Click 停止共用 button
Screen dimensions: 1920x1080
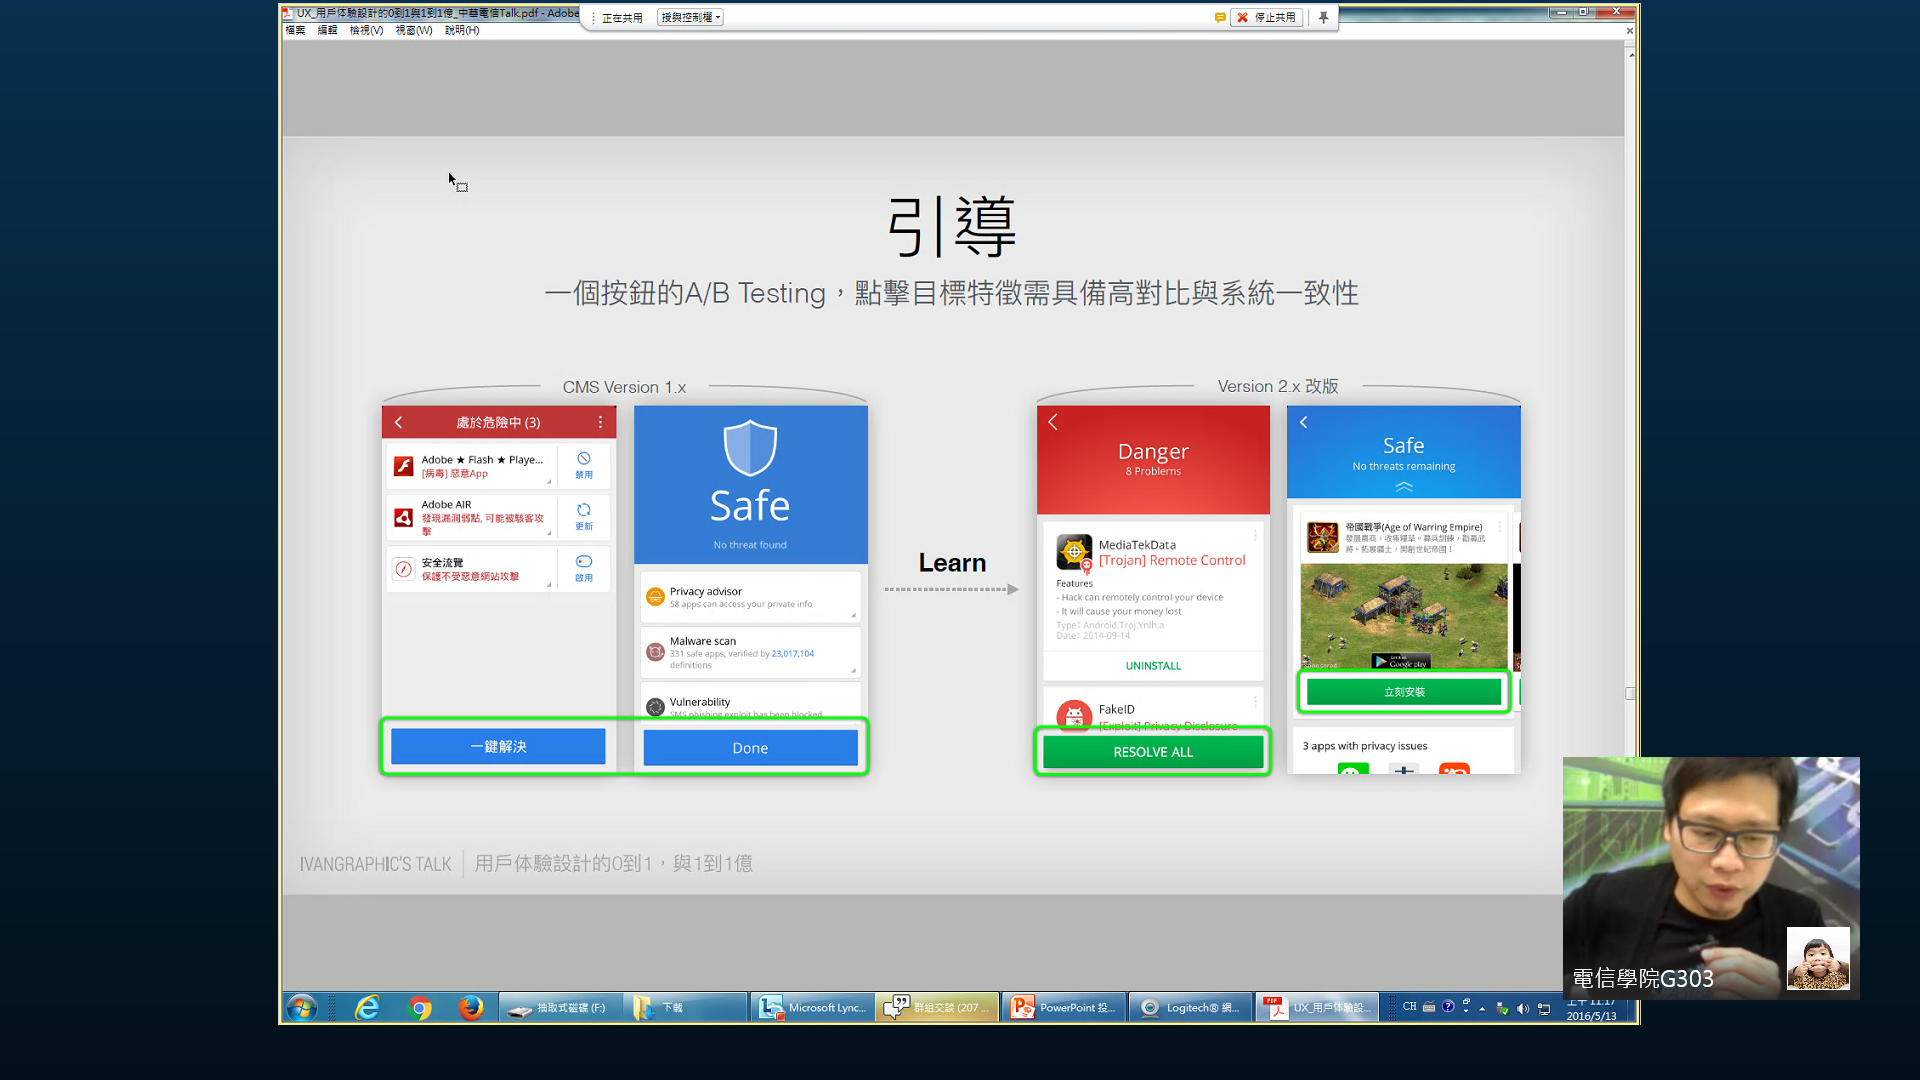click(x=1267, y=17)
